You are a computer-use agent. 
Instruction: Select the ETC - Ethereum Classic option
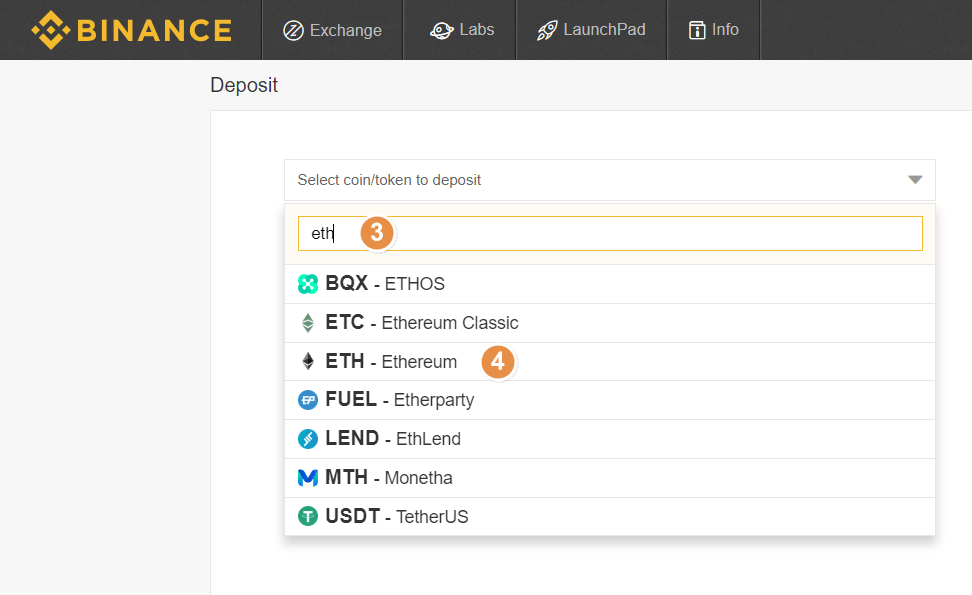(x=610, y=323)
